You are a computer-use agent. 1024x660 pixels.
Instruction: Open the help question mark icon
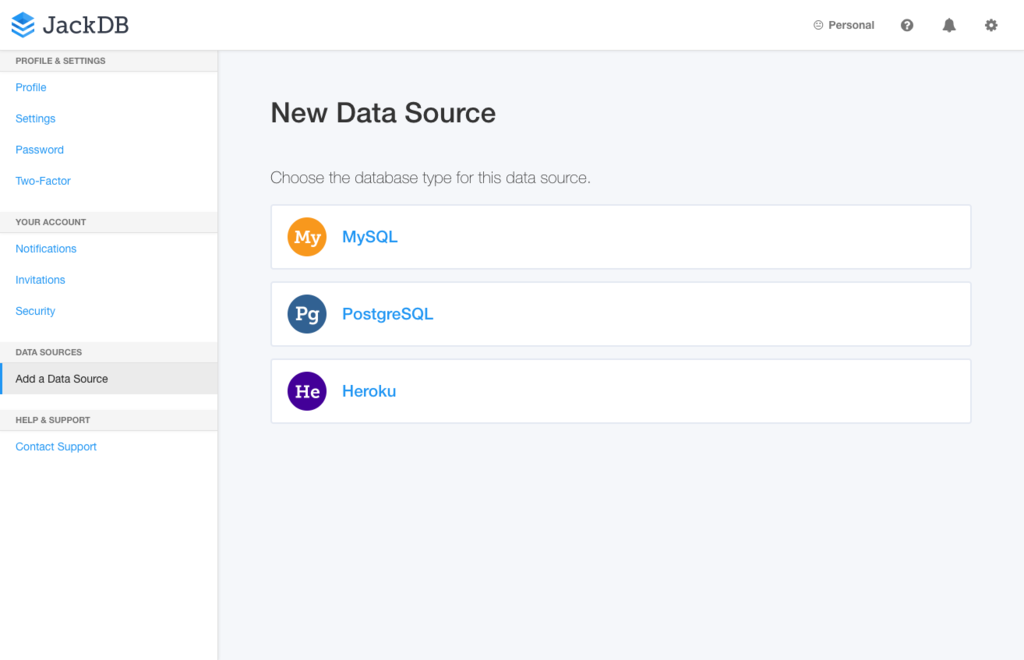point(907,25)
